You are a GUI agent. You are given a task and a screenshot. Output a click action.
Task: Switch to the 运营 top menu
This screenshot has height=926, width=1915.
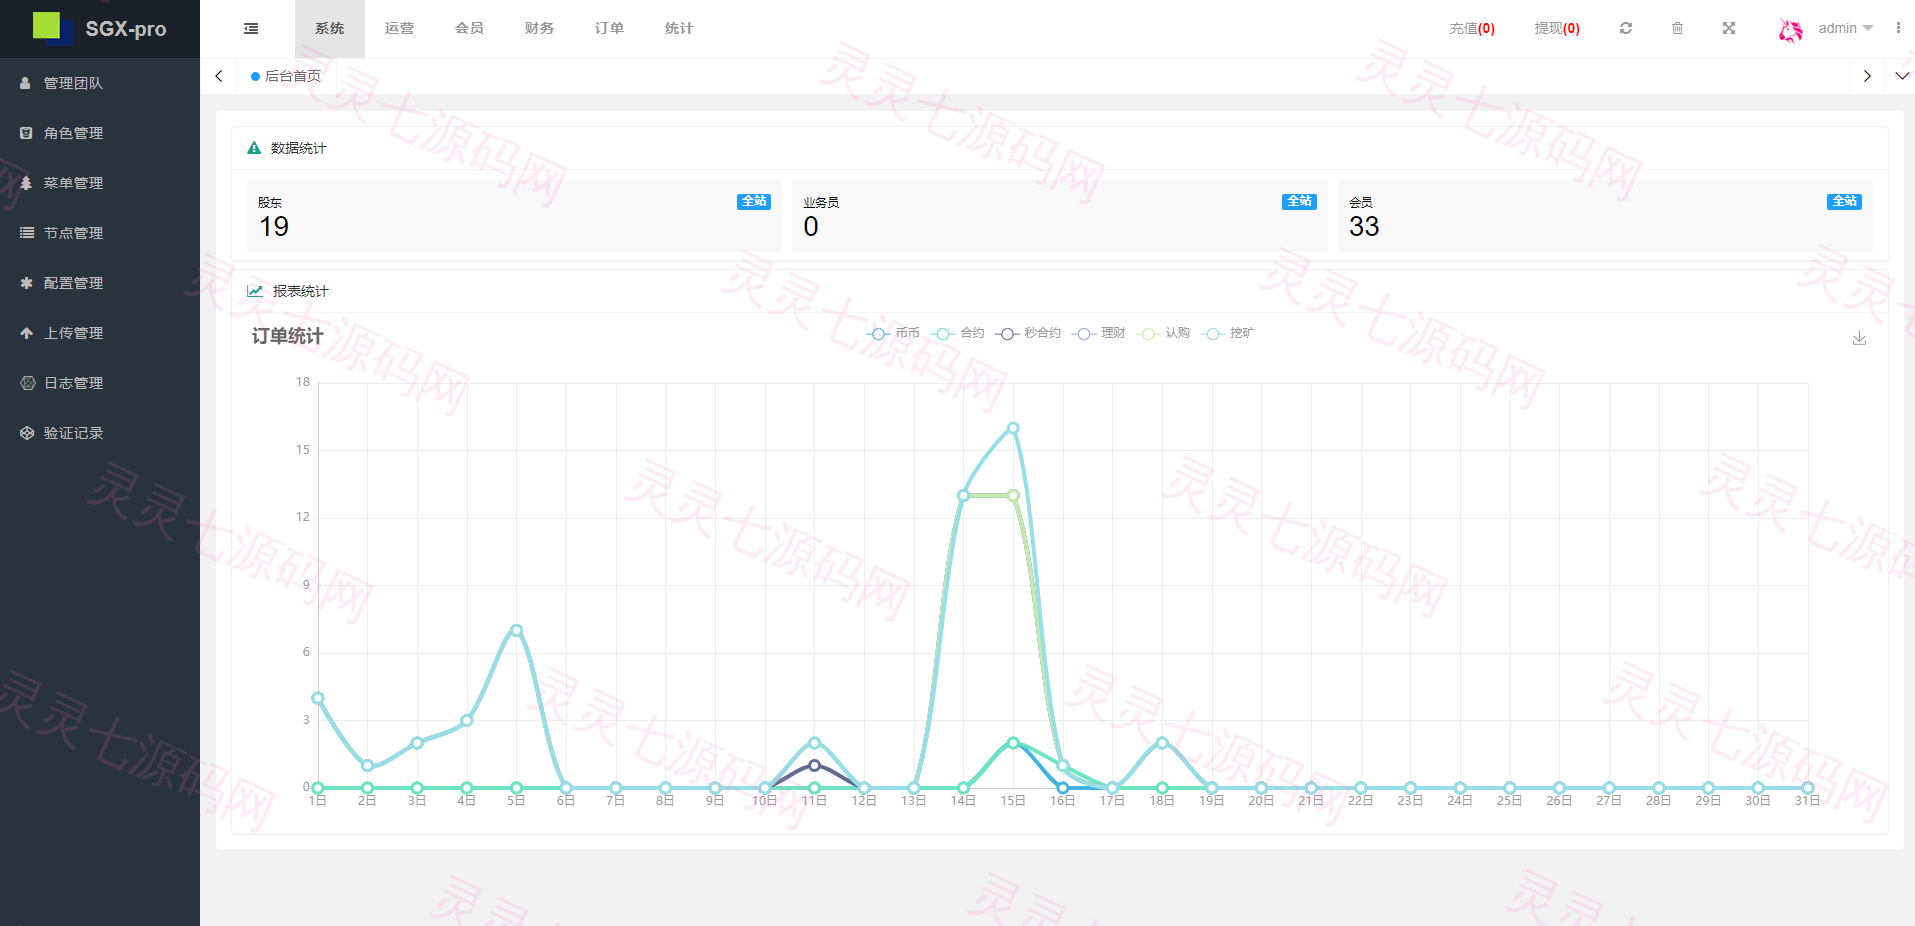click(399, 28)
